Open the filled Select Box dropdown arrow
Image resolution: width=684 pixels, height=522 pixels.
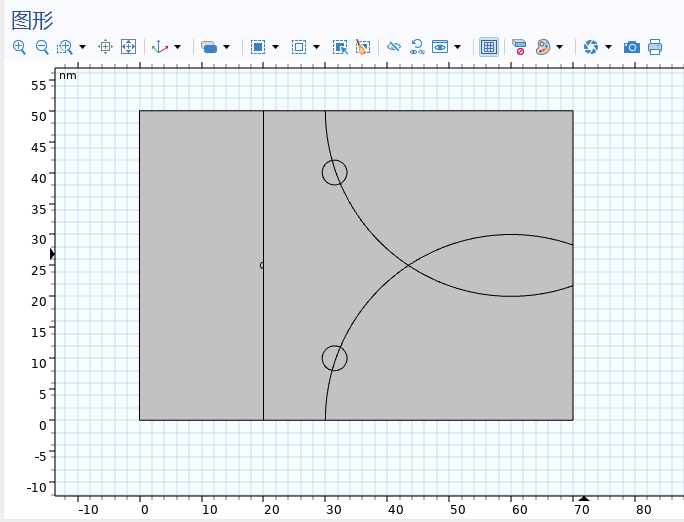click(x=275, y=47)
